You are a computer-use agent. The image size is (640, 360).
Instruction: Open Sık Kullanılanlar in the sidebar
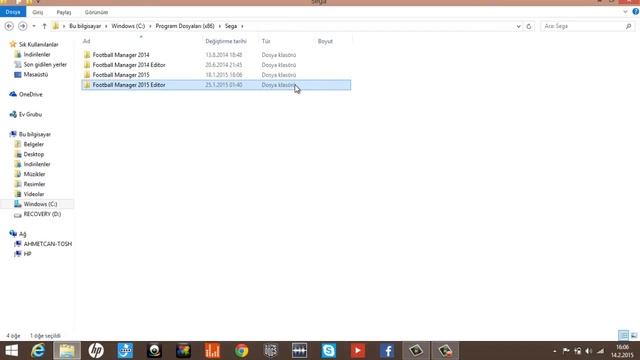click(x=38, y=44)
